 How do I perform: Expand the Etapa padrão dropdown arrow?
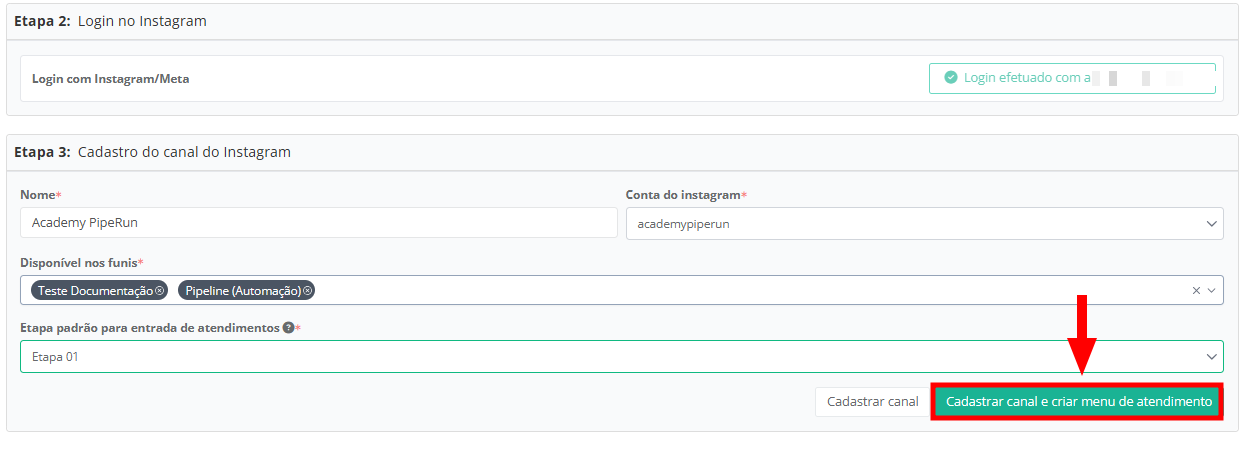pyautogui.click(x=1212, y=356)
